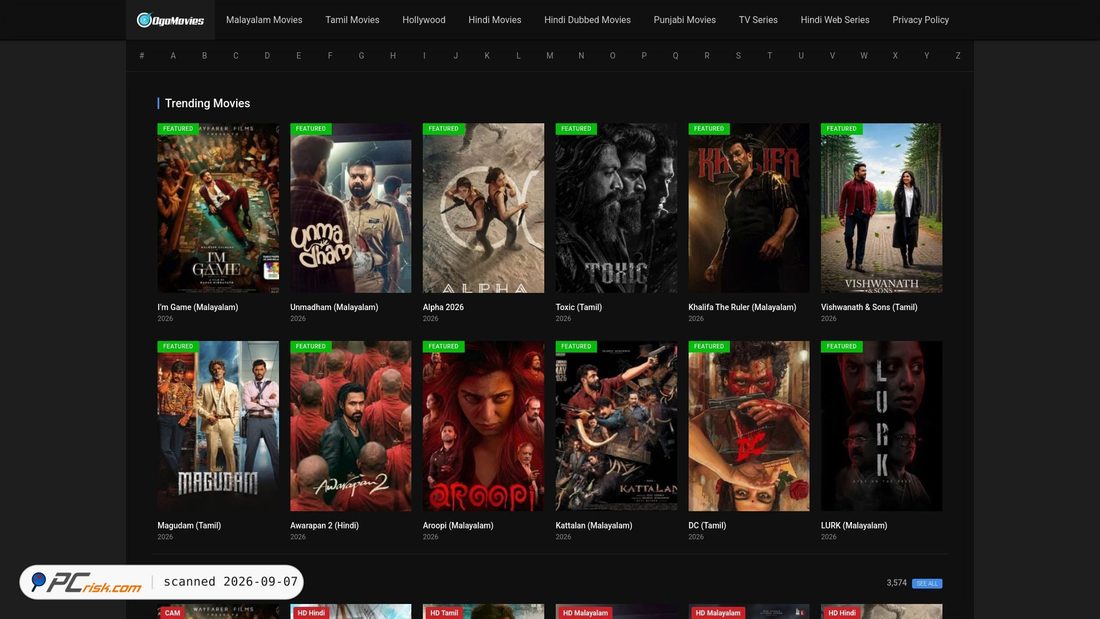Viewport: 1100px width, 619px height.
Task: Open the DC Tamil movie poster
Action: [x=749, y=426]
